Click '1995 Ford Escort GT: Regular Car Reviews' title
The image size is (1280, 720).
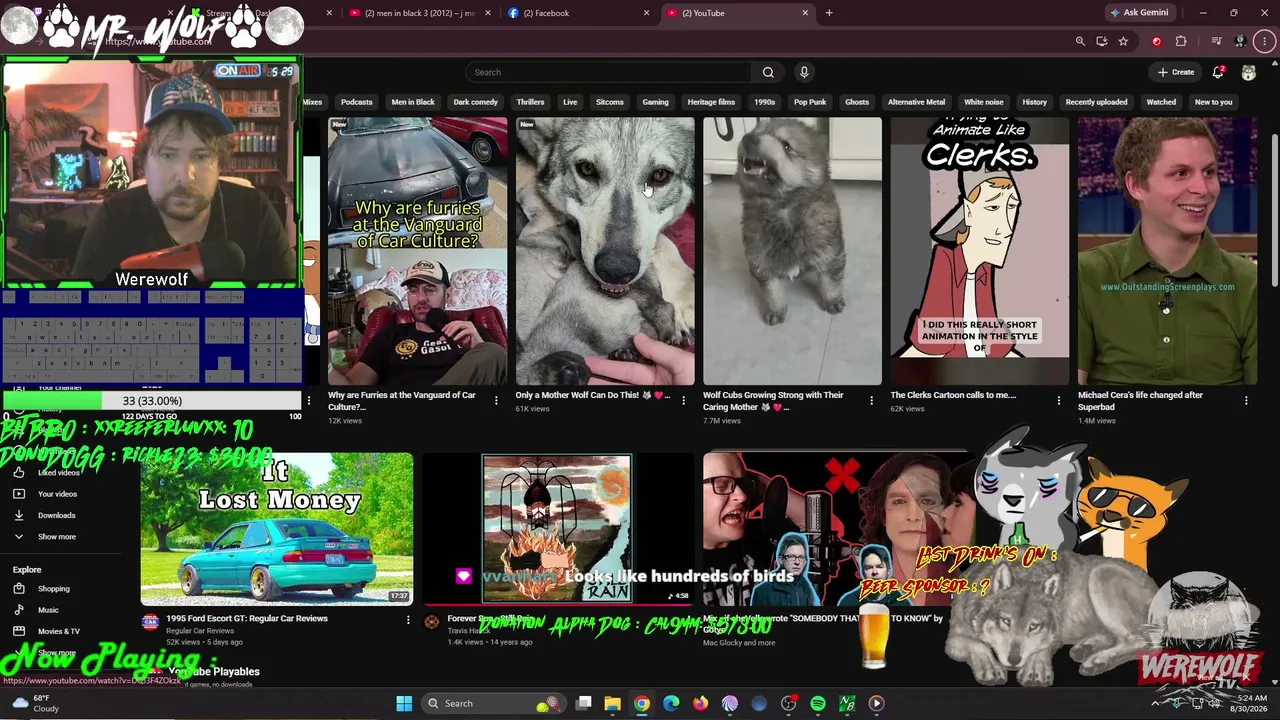pyautogui.click(x=247, y=618)
